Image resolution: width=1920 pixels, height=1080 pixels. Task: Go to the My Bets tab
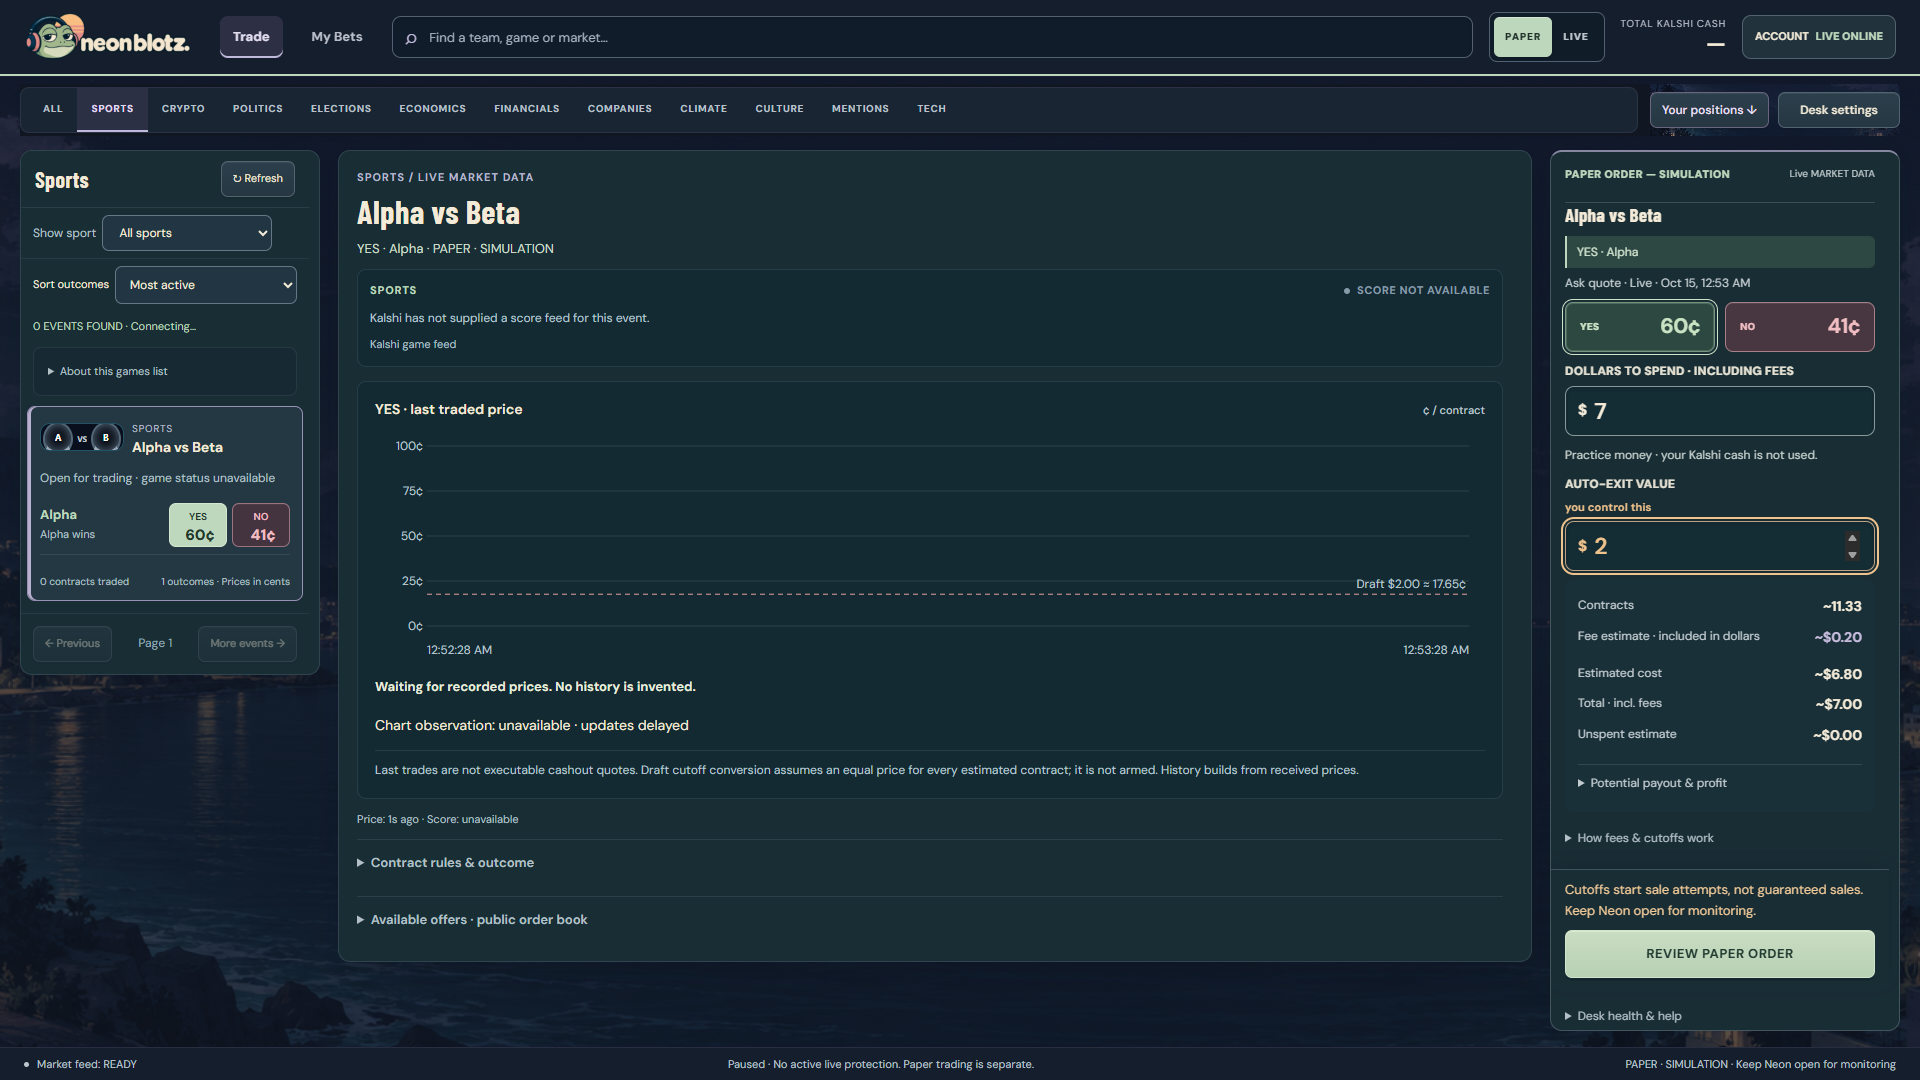click(x=337, y=37)
